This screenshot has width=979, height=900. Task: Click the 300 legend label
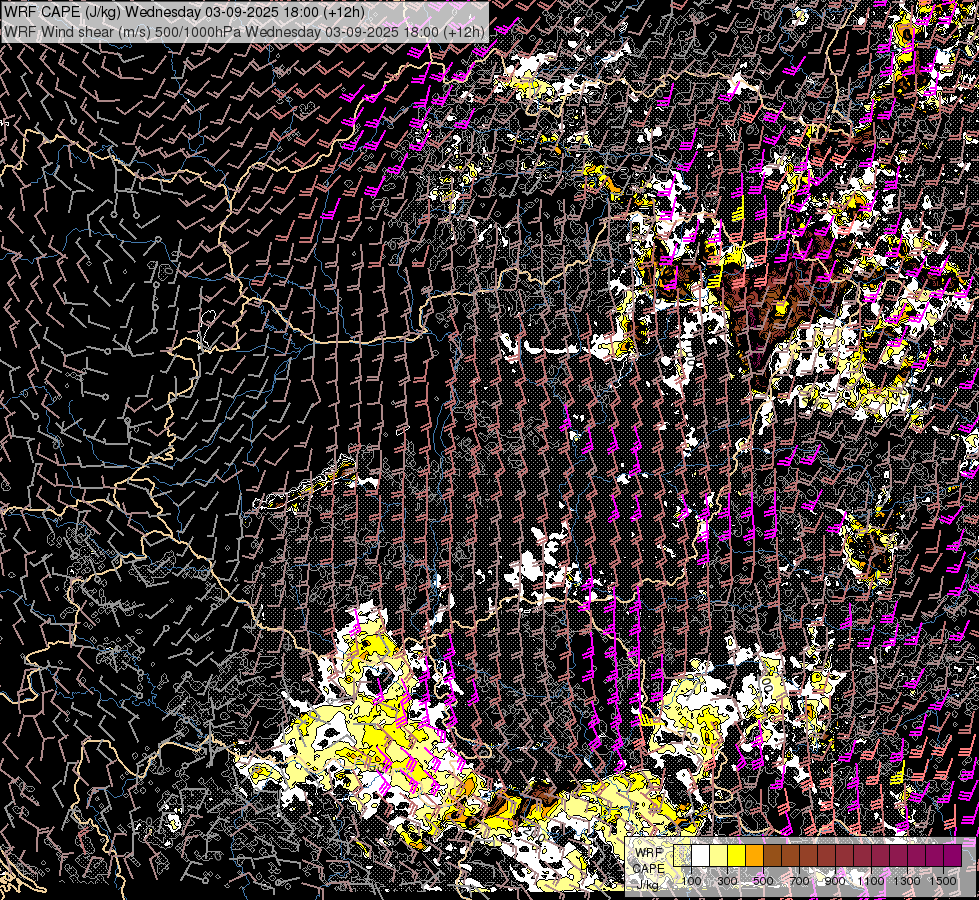tap(727, 881)
